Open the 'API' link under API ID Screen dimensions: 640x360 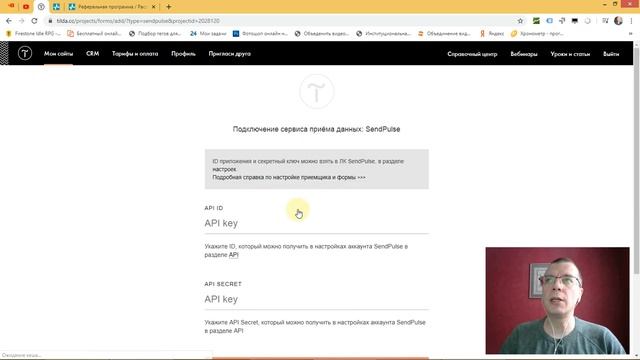point(233,255)
